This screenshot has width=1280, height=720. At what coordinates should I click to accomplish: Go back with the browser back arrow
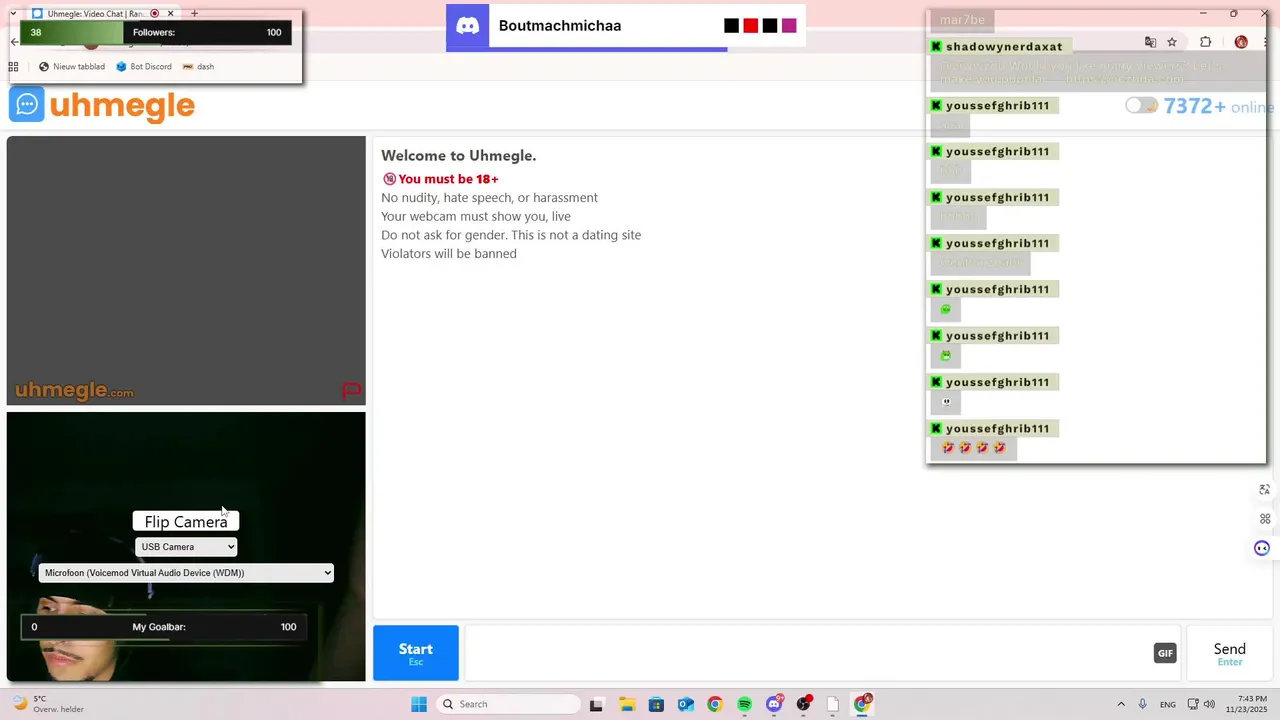pos(14,42)
